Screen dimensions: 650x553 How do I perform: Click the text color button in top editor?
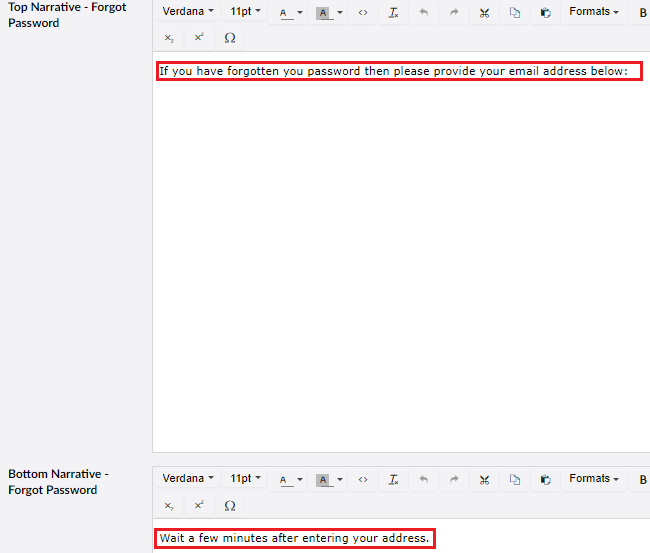point(285,13)
